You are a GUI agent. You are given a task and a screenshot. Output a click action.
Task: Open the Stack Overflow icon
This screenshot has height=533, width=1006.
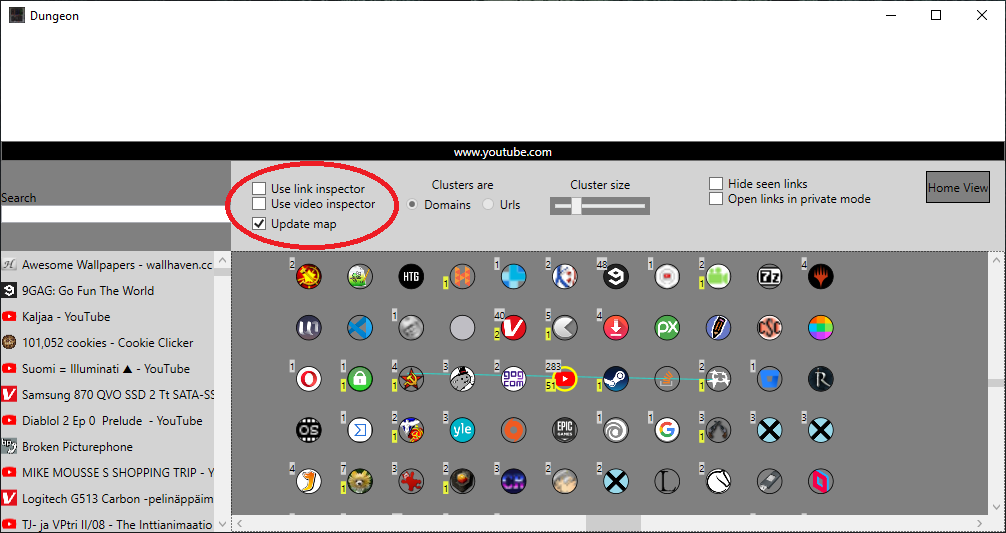(667, 379)
